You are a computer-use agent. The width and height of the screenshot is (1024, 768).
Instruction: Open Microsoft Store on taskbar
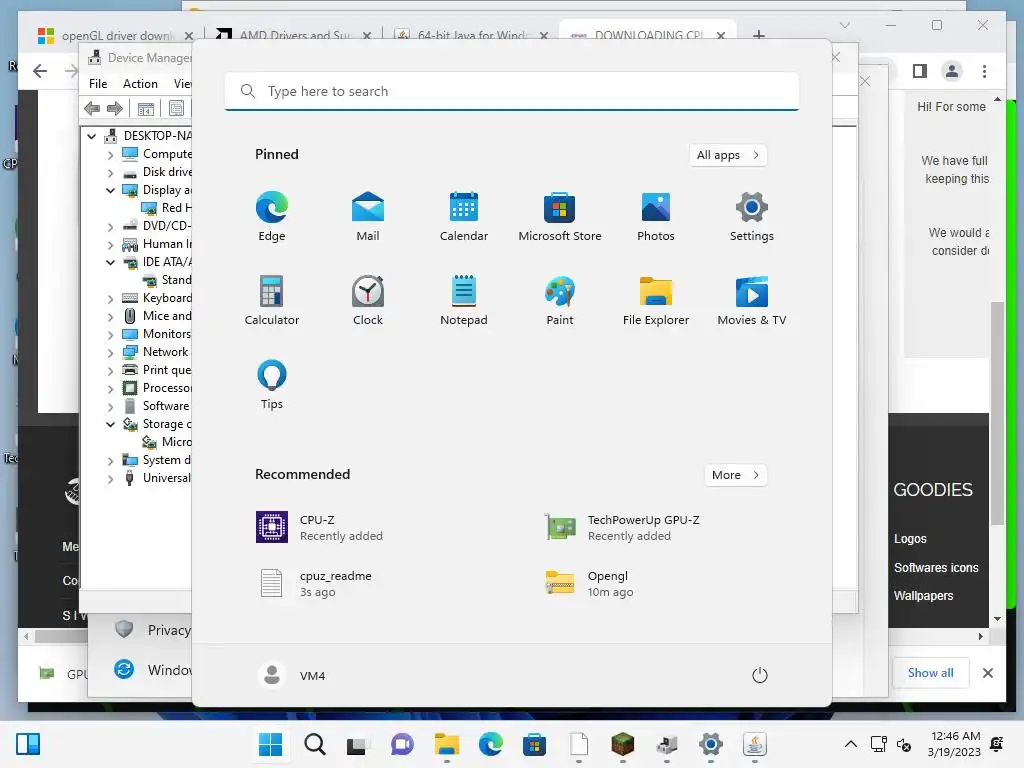(534, 744)
